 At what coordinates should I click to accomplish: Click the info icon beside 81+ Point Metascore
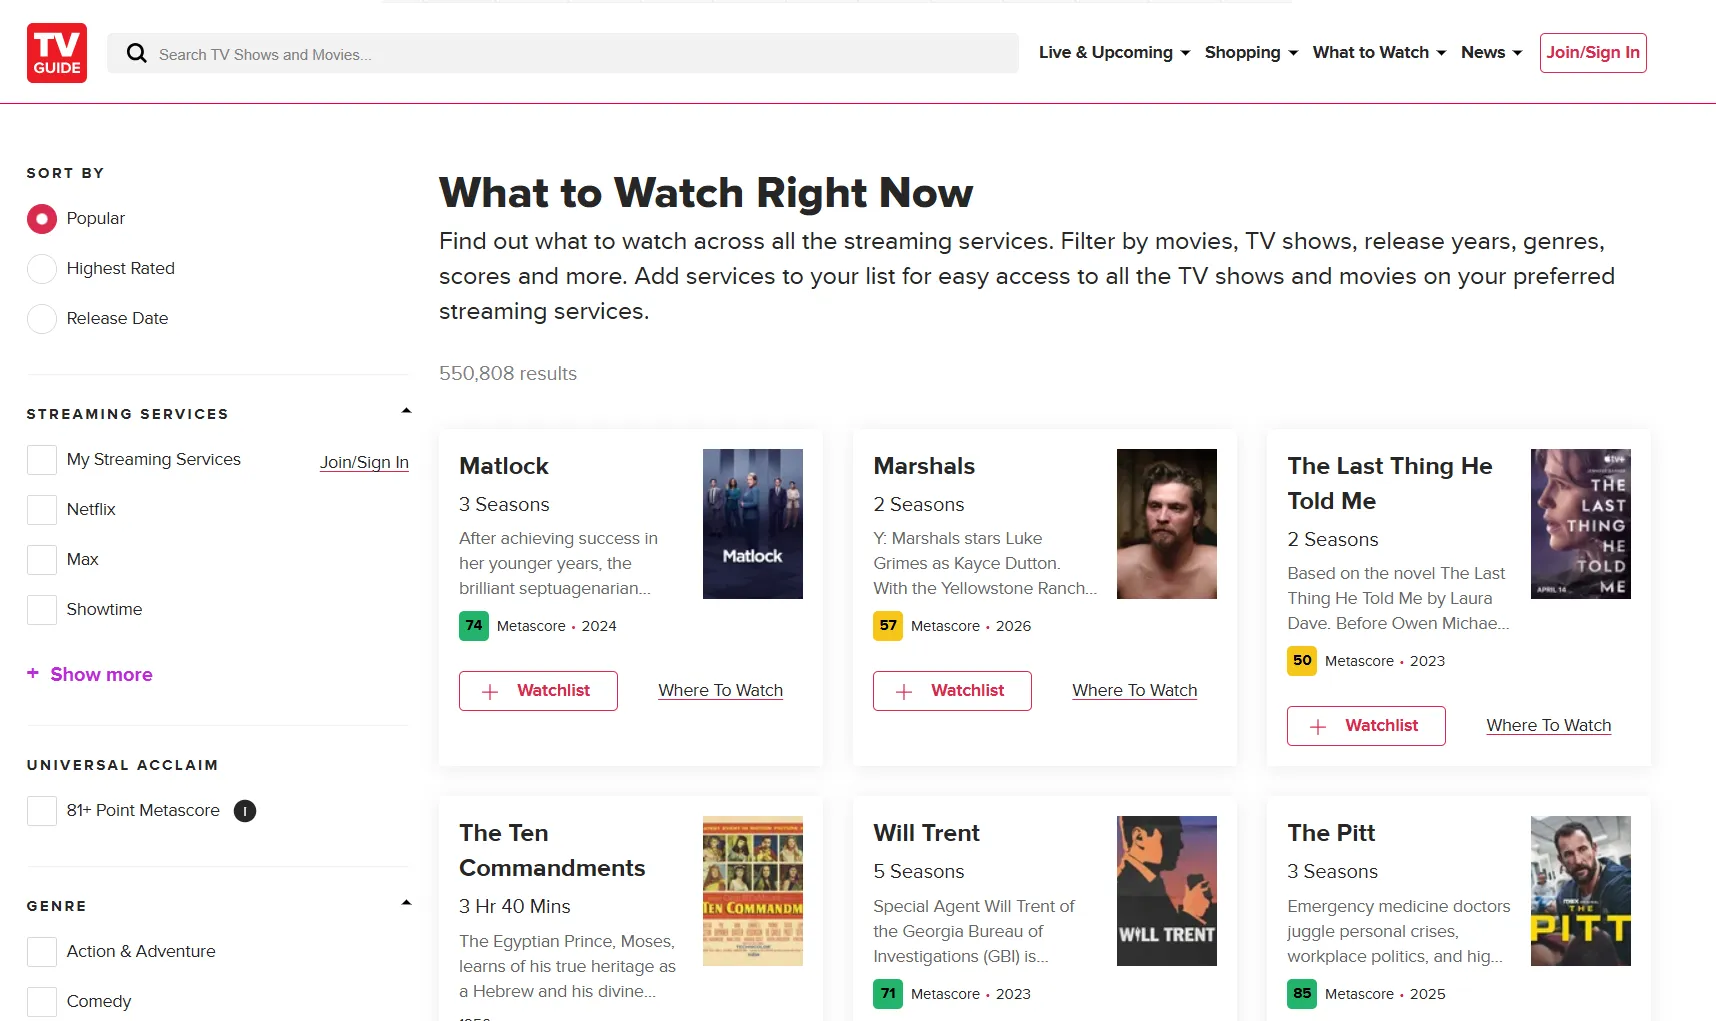[x=245, y=811]
